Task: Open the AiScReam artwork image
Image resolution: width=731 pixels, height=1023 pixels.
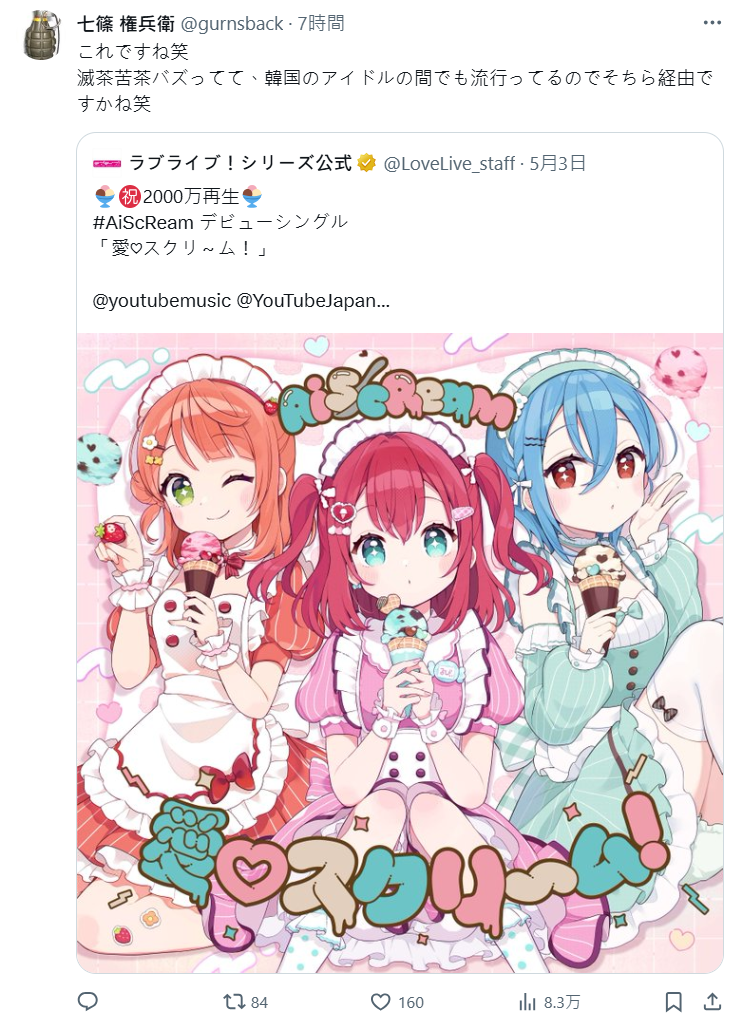Action: (x=400, y=652)
